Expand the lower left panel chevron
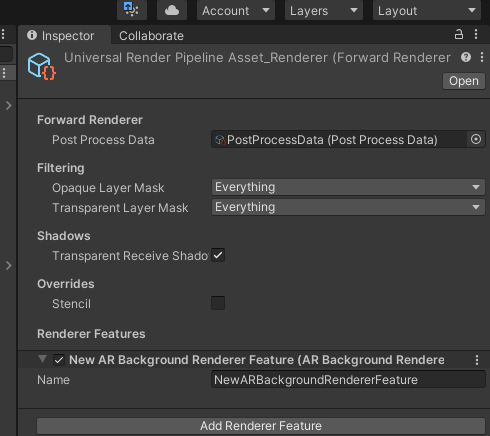The width and height of the screenshot is (490, 436). coord(9,266)
